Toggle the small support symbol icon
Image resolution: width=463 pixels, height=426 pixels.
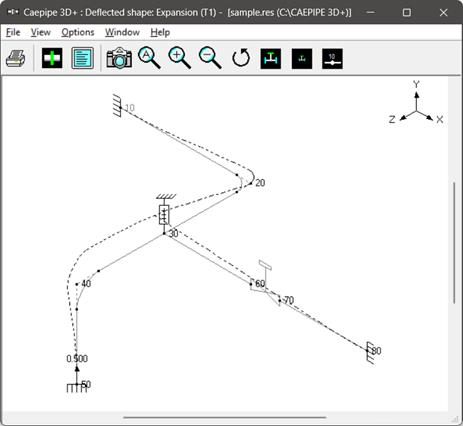tap(302, 59)
